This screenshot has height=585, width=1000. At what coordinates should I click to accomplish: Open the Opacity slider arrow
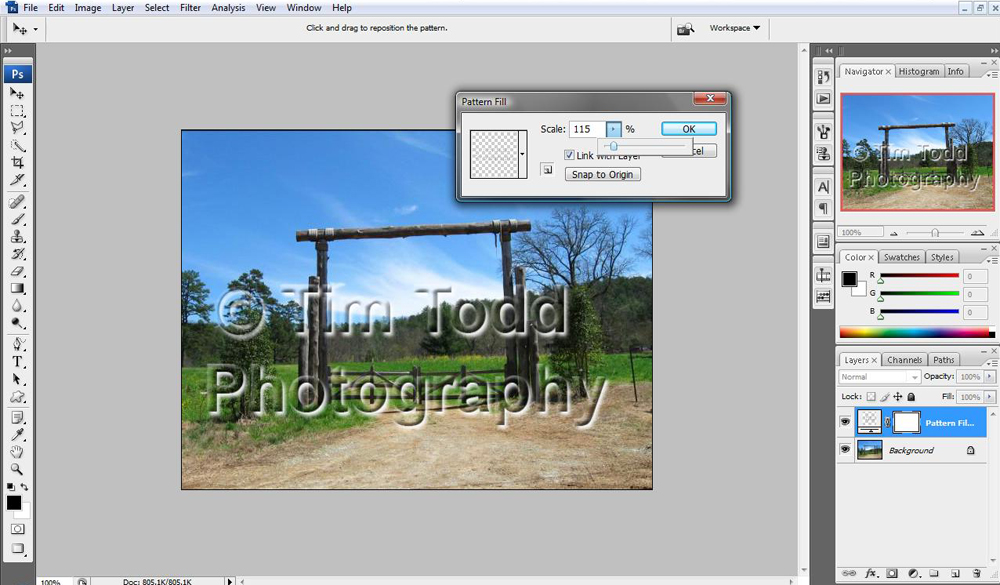click(989, 377)
